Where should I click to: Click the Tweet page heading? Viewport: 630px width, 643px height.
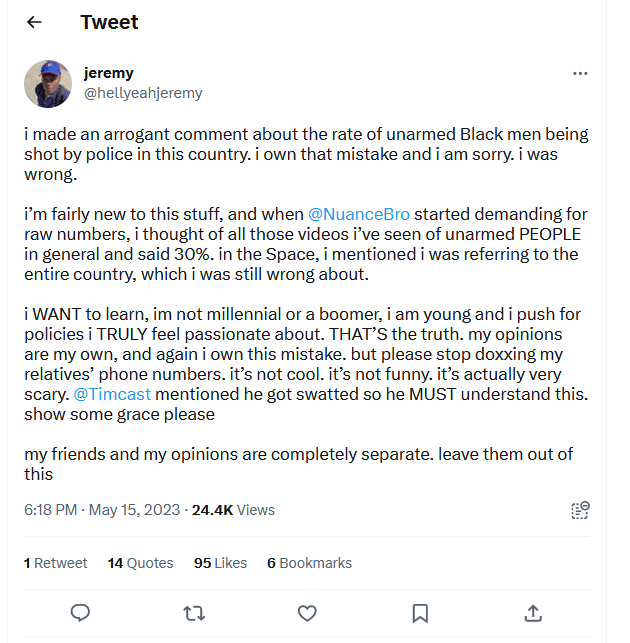coord(110,22)
